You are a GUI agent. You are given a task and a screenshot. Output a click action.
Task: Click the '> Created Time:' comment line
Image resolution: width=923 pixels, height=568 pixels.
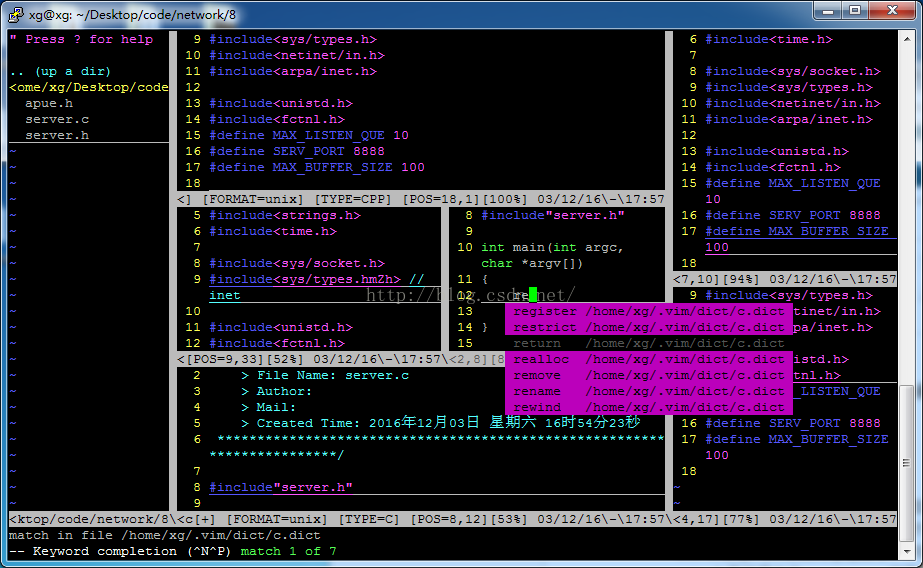pos(440,423)
